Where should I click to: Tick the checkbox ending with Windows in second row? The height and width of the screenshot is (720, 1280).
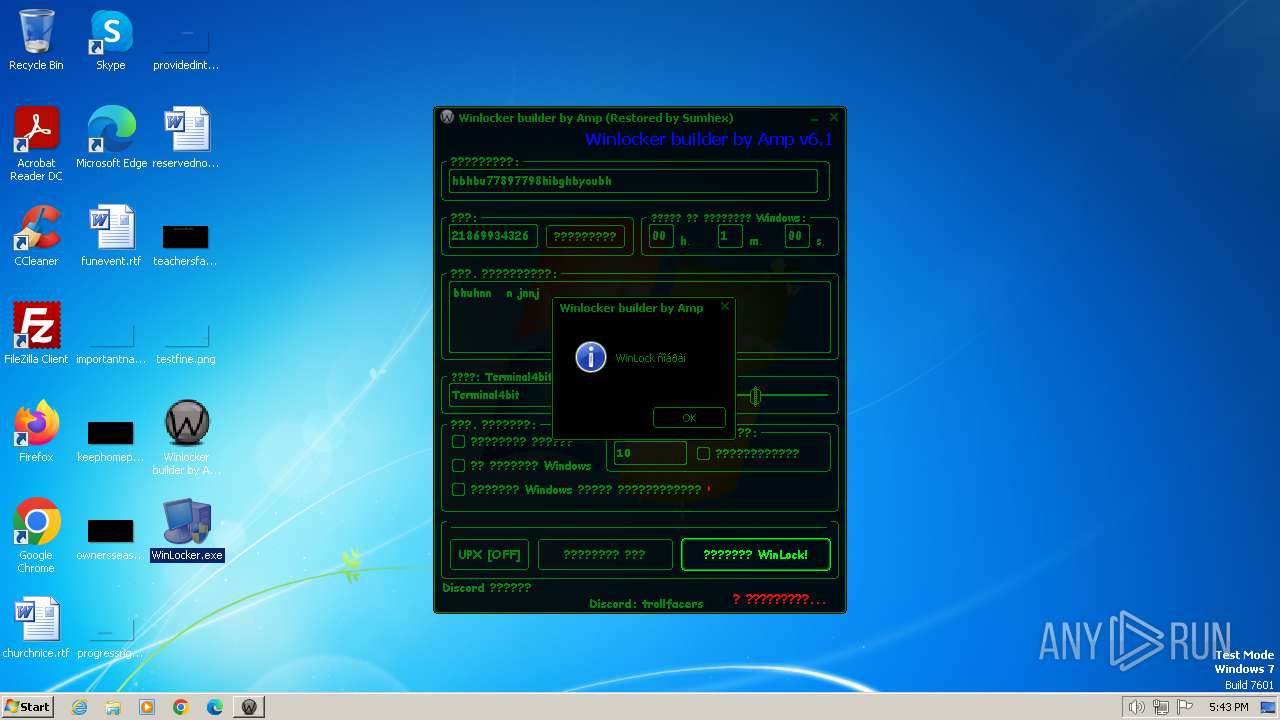459,465
